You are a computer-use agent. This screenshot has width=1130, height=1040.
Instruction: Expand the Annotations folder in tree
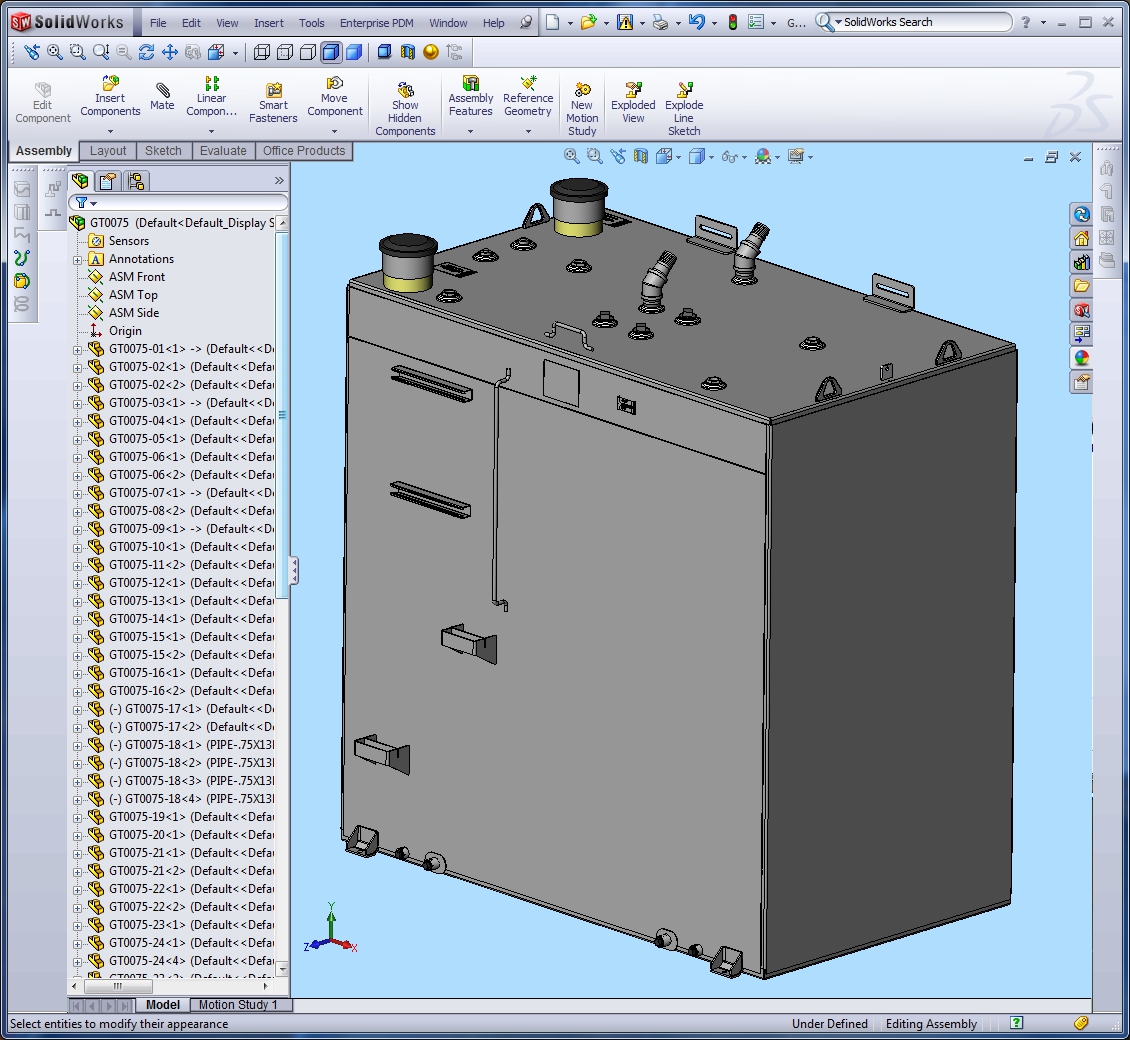tap(78, 259)
